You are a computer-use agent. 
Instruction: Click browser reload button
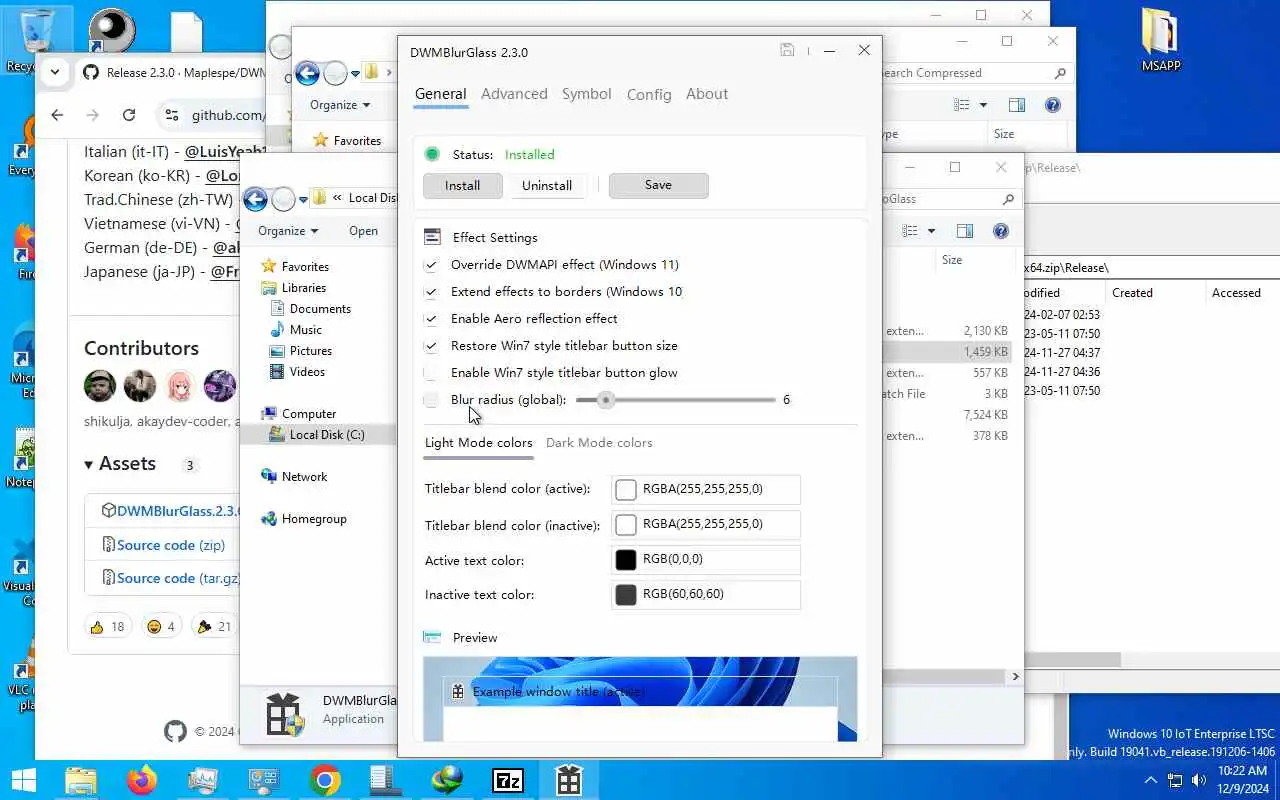(129, 115)
